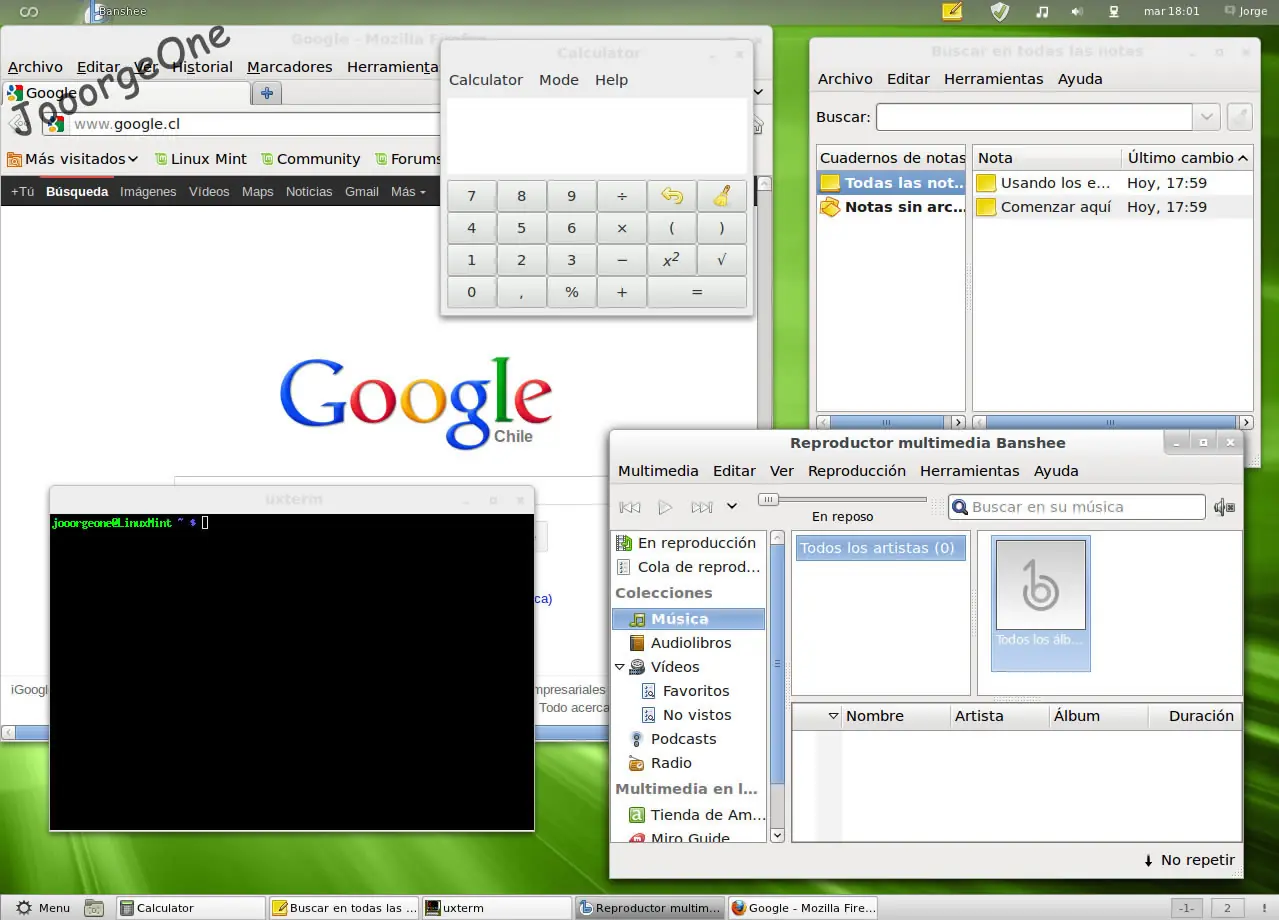Viewport: 1279px width, 920px height.
Task: Open the Buscar dropdown arrow in notes window
Action: (1207, 117)
